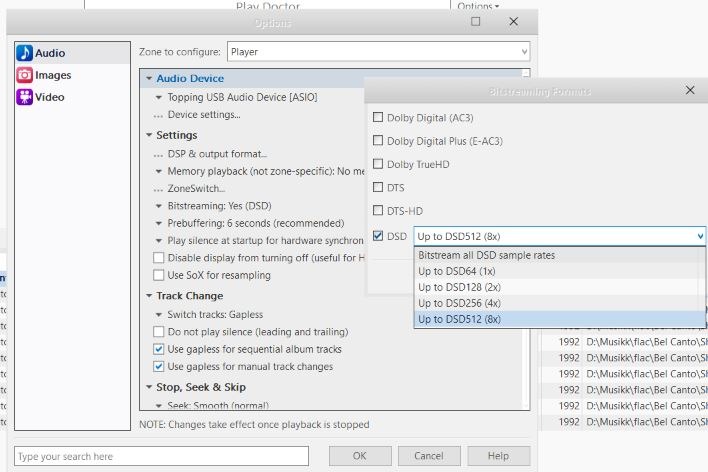Image resolution: width=708 pixels, height=472 pixels.
Task: Expand Memory playback options
Action: tap(158, 172)
